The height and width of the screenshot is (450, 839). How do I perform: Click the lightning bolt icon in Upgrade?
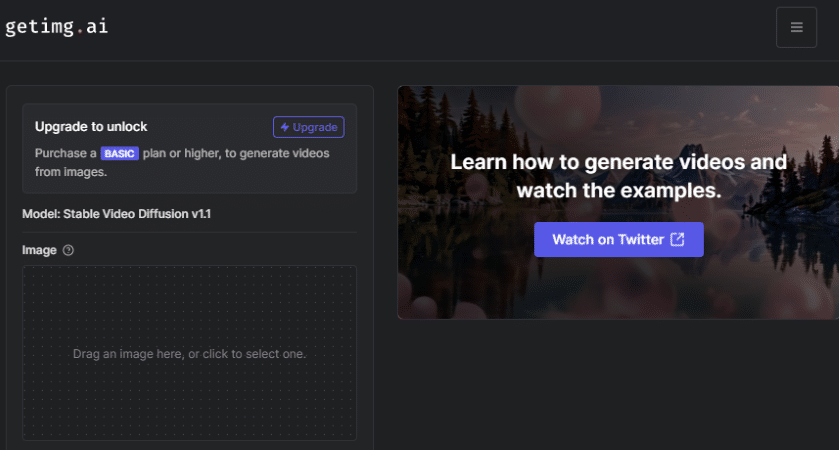point(285,127)
